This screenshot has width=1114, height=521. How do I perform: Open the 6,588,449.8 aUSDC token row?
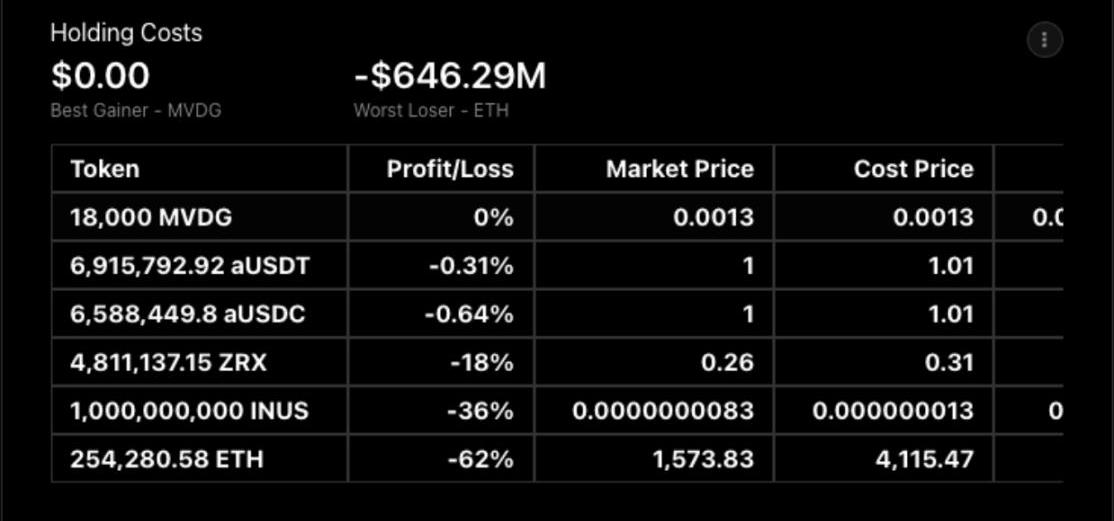(557, 313)
